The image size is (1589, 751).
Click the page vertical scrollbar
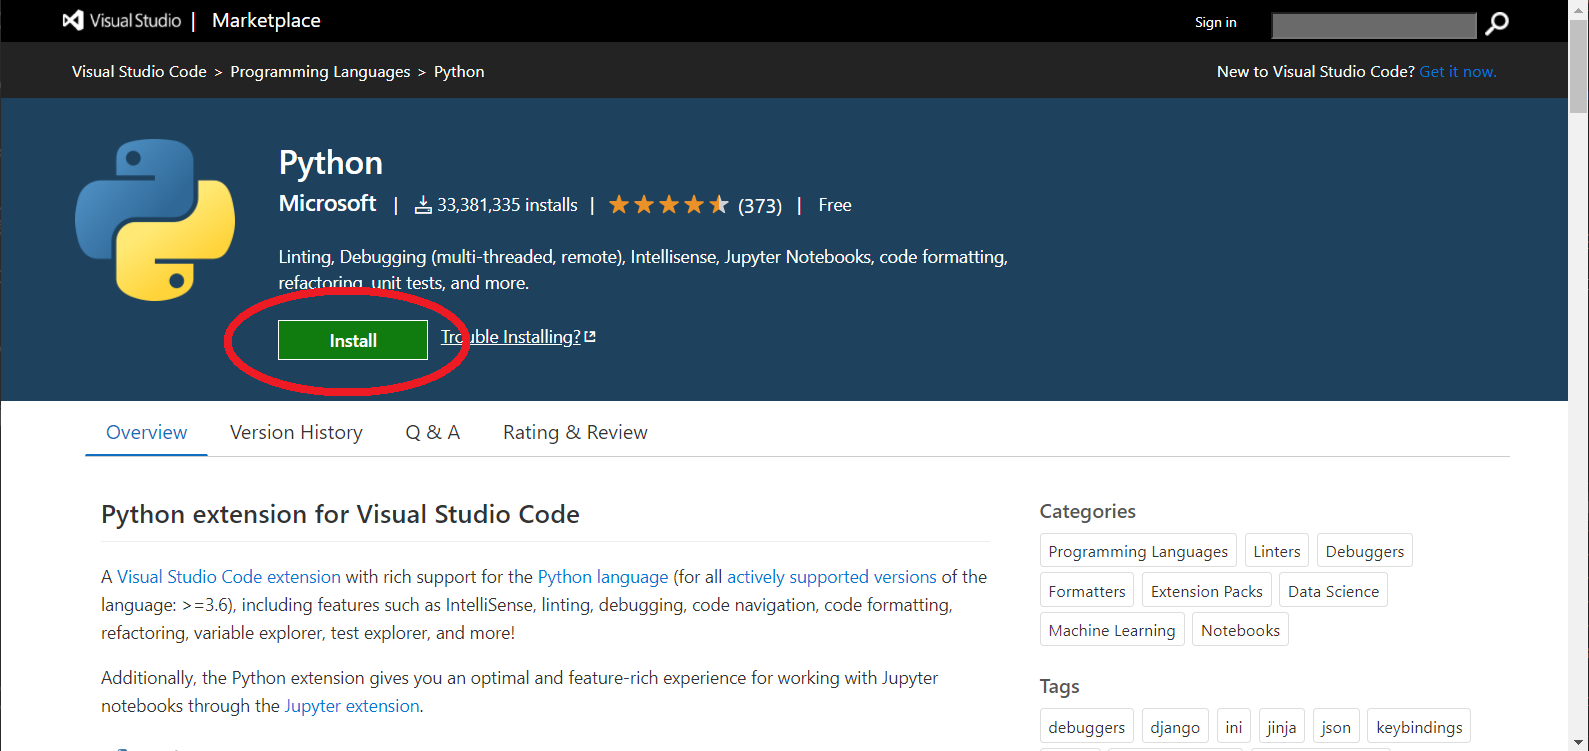point(1578,400)
